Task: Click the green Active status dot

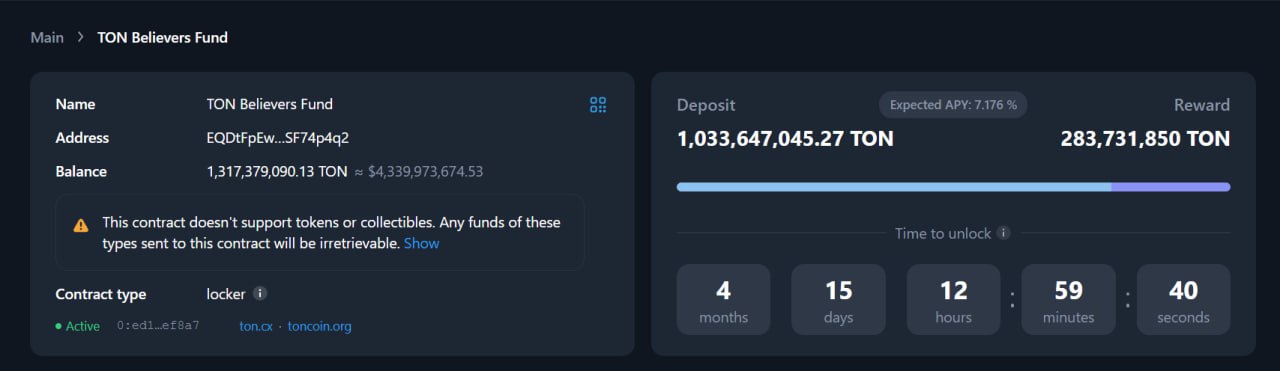Action: [x=59, y=326]
